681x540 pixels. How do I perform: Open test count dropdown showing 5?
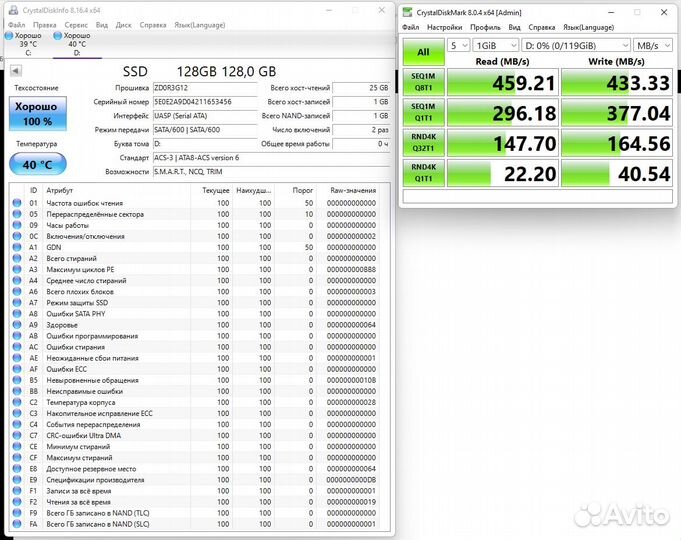click(458, 46)
